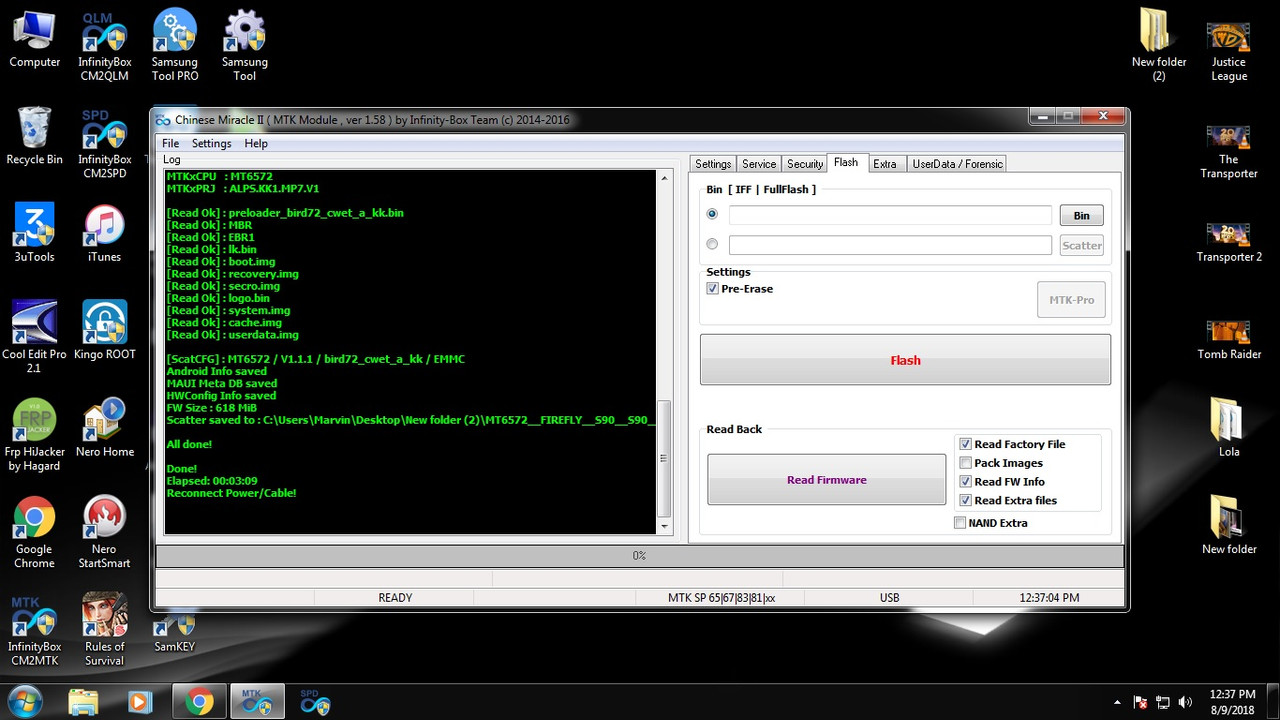
Task: Toggle the Pre-Erase checkbox
Action: pyautogui.click(x=713, y=289)
